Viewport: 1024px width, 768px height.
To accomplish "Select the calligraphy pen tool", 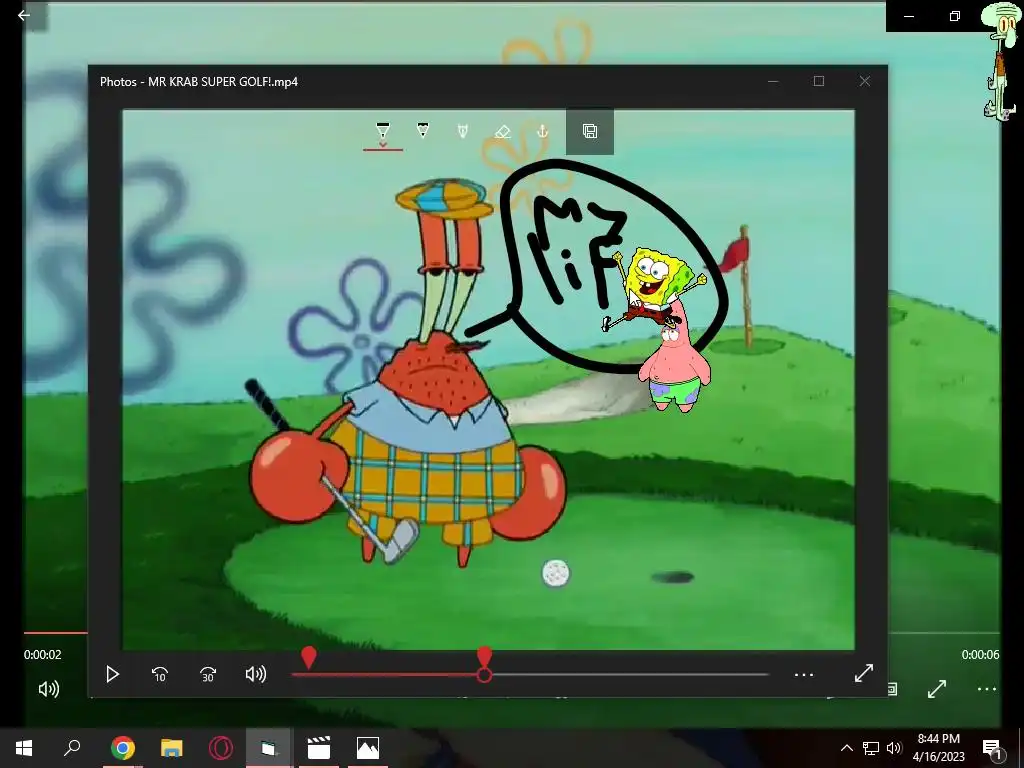I will pos(462,131).
